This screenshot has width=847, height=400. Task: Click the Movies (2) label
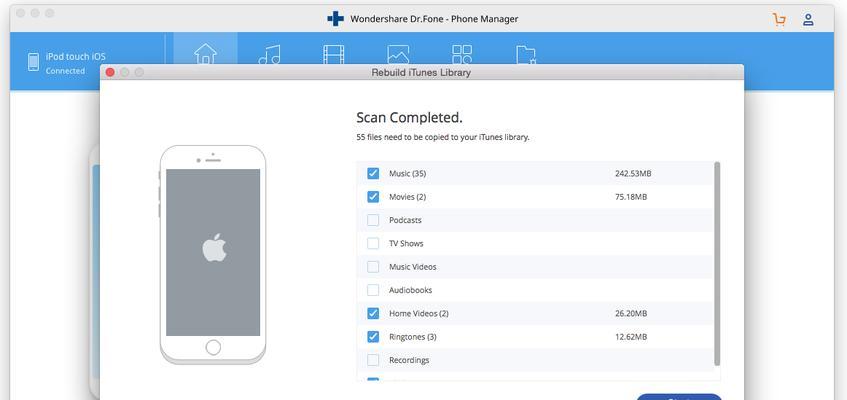(407, 197)
